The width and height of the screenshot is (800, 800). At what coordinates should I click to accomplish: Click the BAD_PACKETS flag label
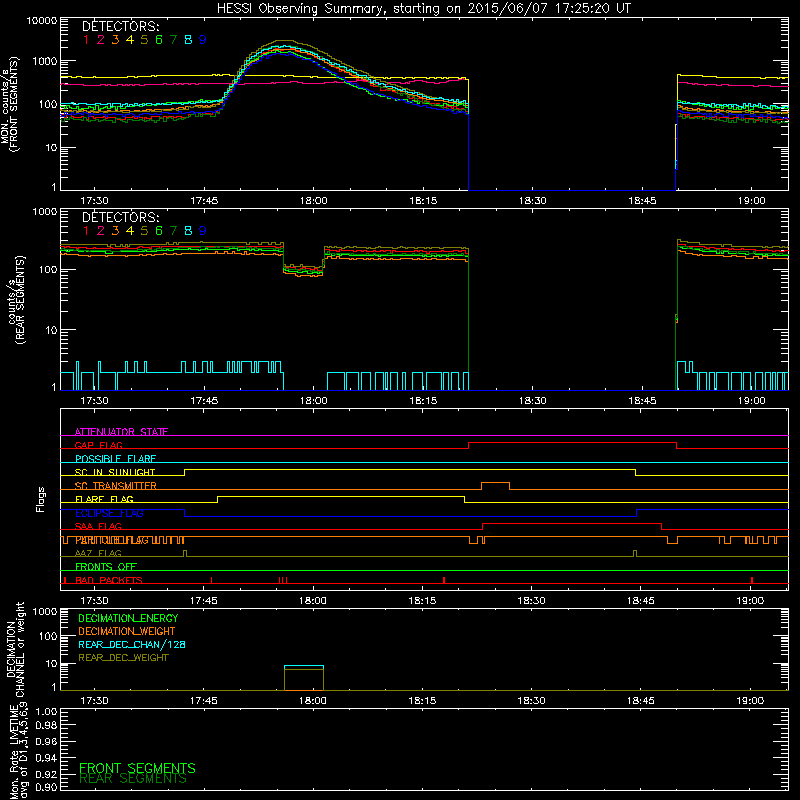pos(109,580)
